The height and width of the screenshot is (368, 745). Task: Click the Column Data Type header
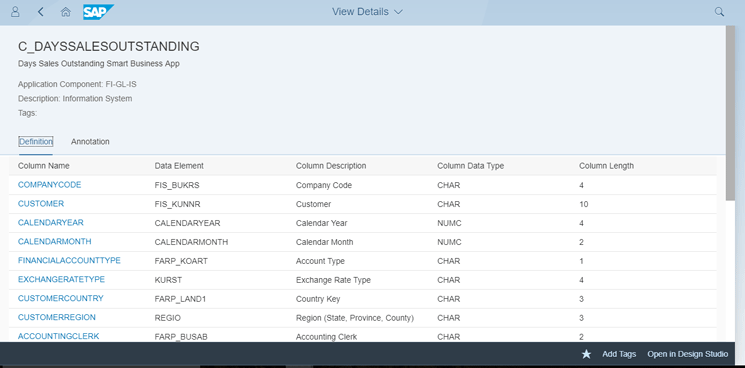pos(470,166)
